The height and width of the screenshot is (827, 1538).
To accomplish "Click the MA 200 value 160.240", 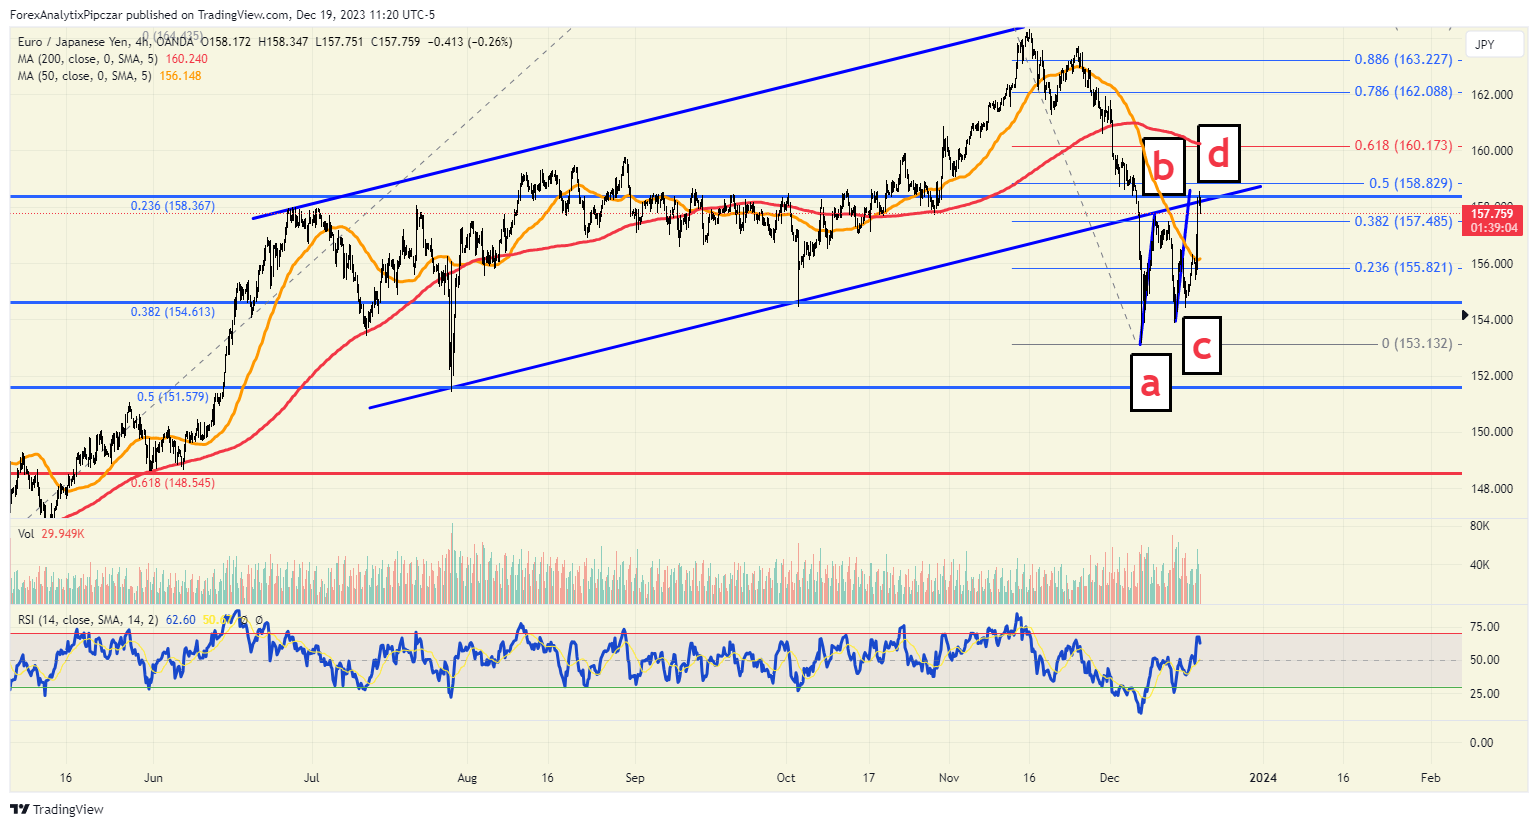I will pos(187,59).
